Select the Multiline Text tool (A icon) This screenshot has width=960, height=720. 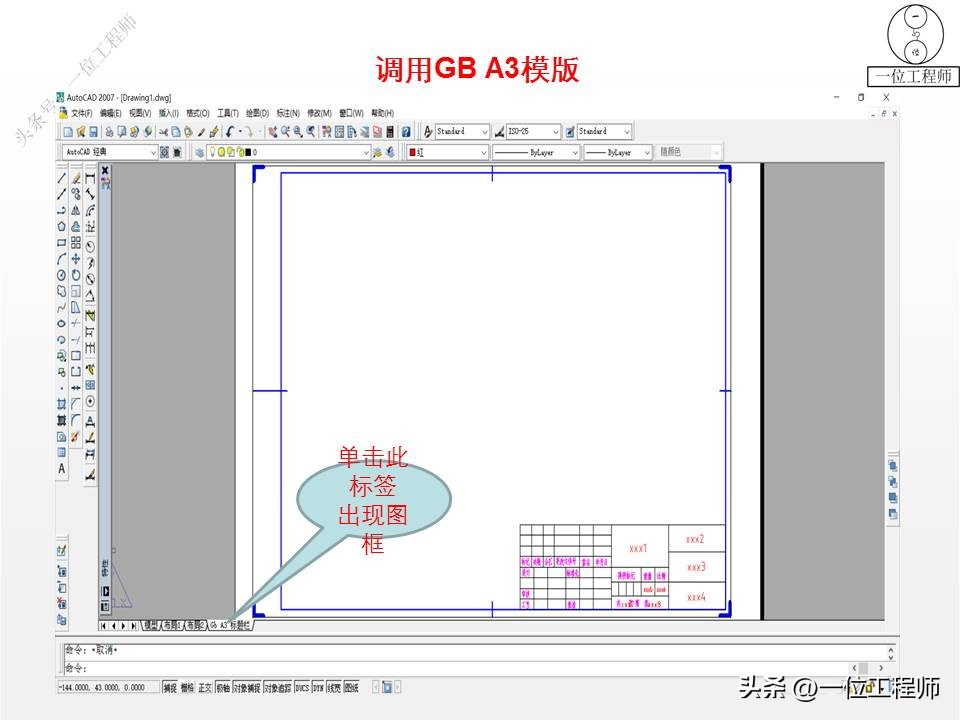click(58, 466)
